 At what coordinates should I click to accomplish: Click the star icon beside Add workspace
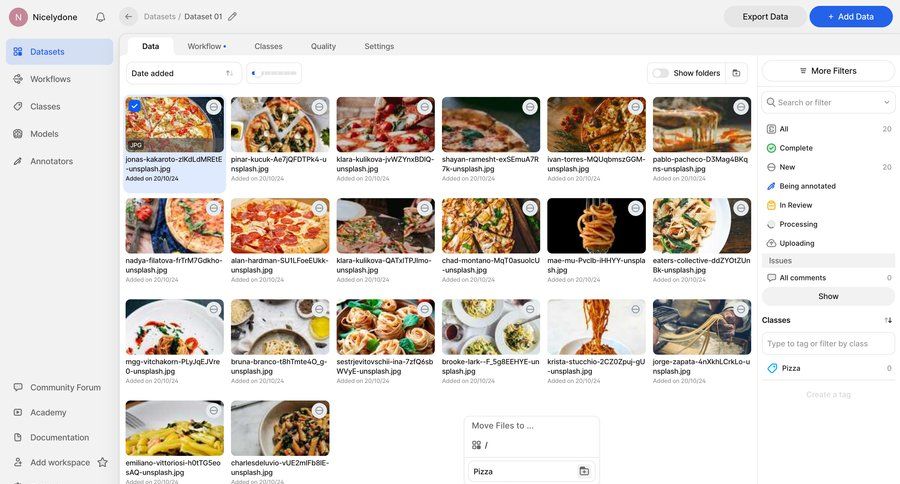[102, 462]
